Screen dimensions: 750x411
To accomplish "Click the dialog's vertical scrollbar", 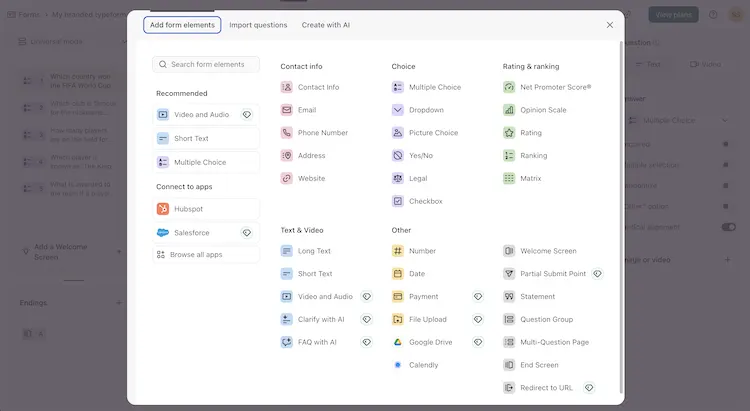I will coord(621,218).
